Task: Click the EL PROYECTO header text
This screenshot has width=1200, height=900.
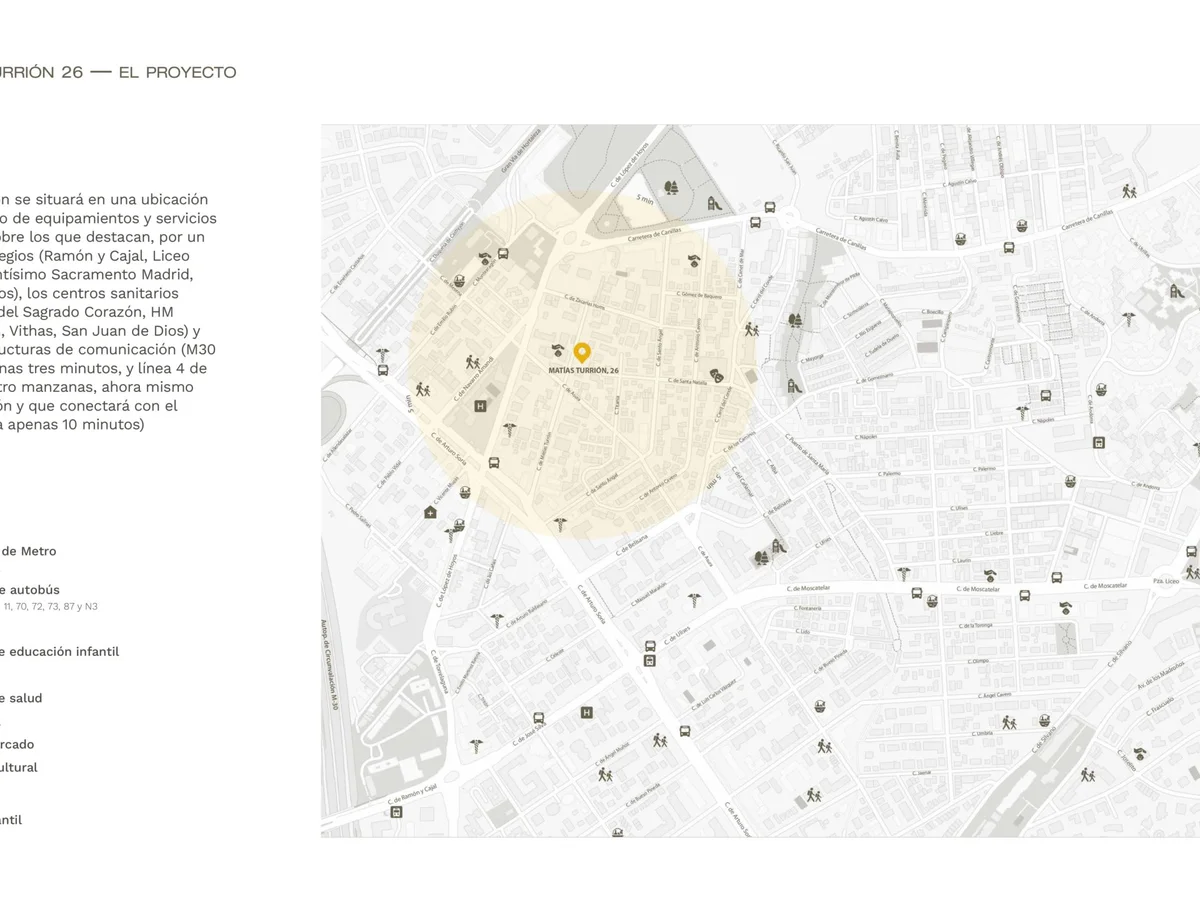Action: (x=177, y=72)
